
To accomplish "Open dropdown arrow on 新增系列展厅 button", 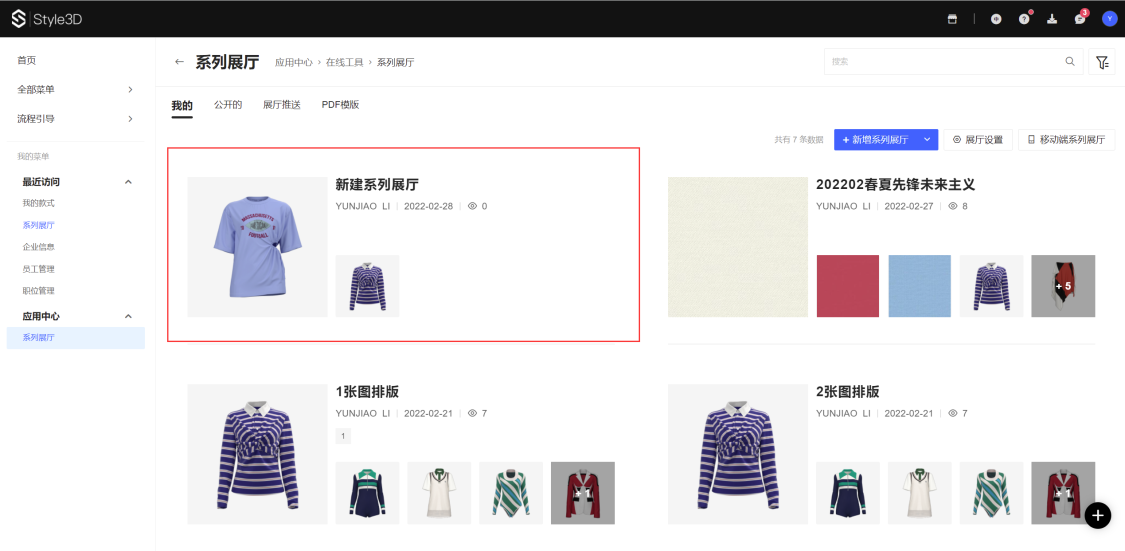I will click(928, 140).
